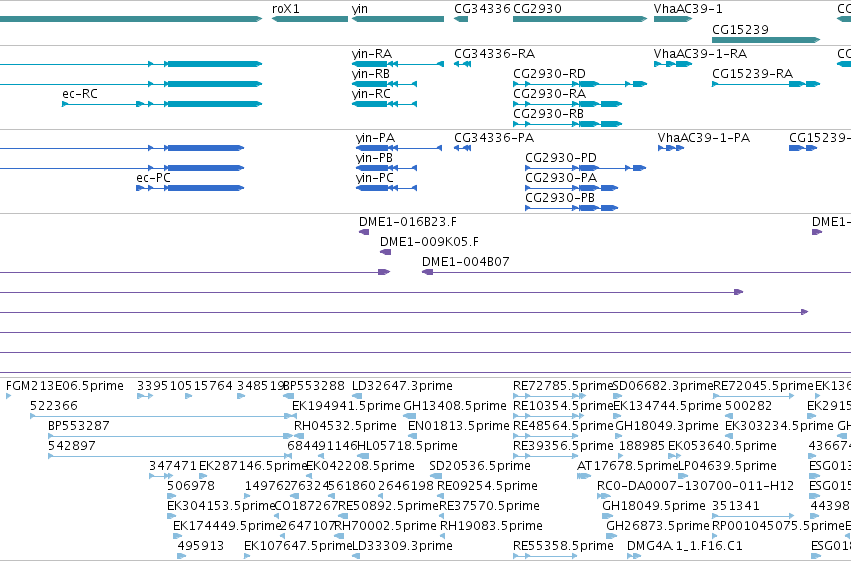Click the yin-RC transcript label
851x561 pixels.
point(371,94)
